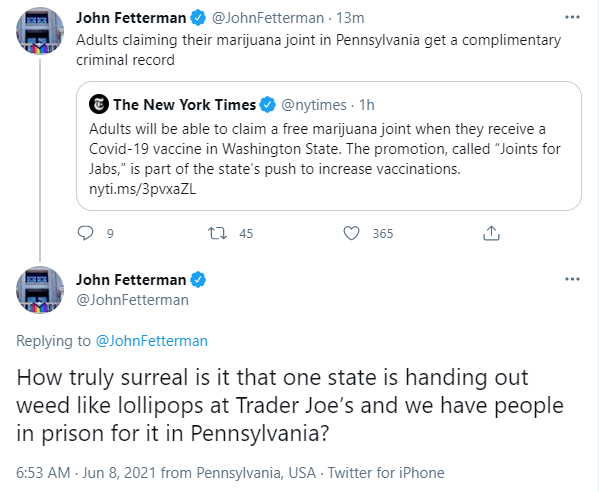This screenshot has width=599, height=492.
Task: Open John Fetterman's avatar on top tweet
Action: (x=40, y=31)
